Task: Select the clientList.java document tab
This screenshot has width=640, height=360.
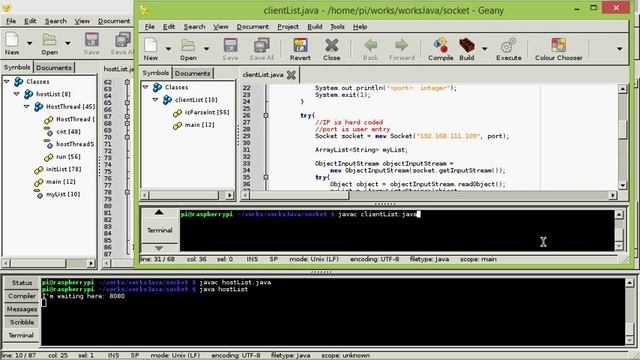Action: click(263, 75)
